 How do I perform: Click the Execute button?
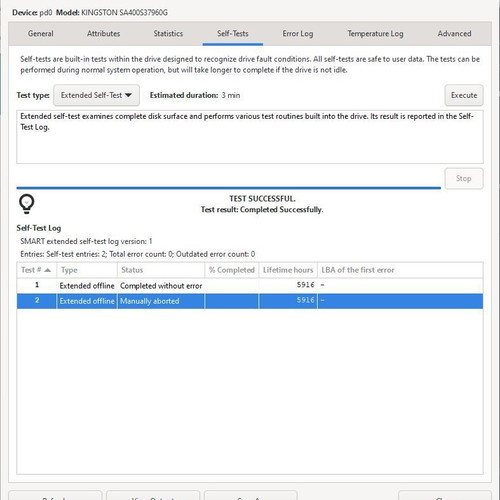(x=464, y=95)
